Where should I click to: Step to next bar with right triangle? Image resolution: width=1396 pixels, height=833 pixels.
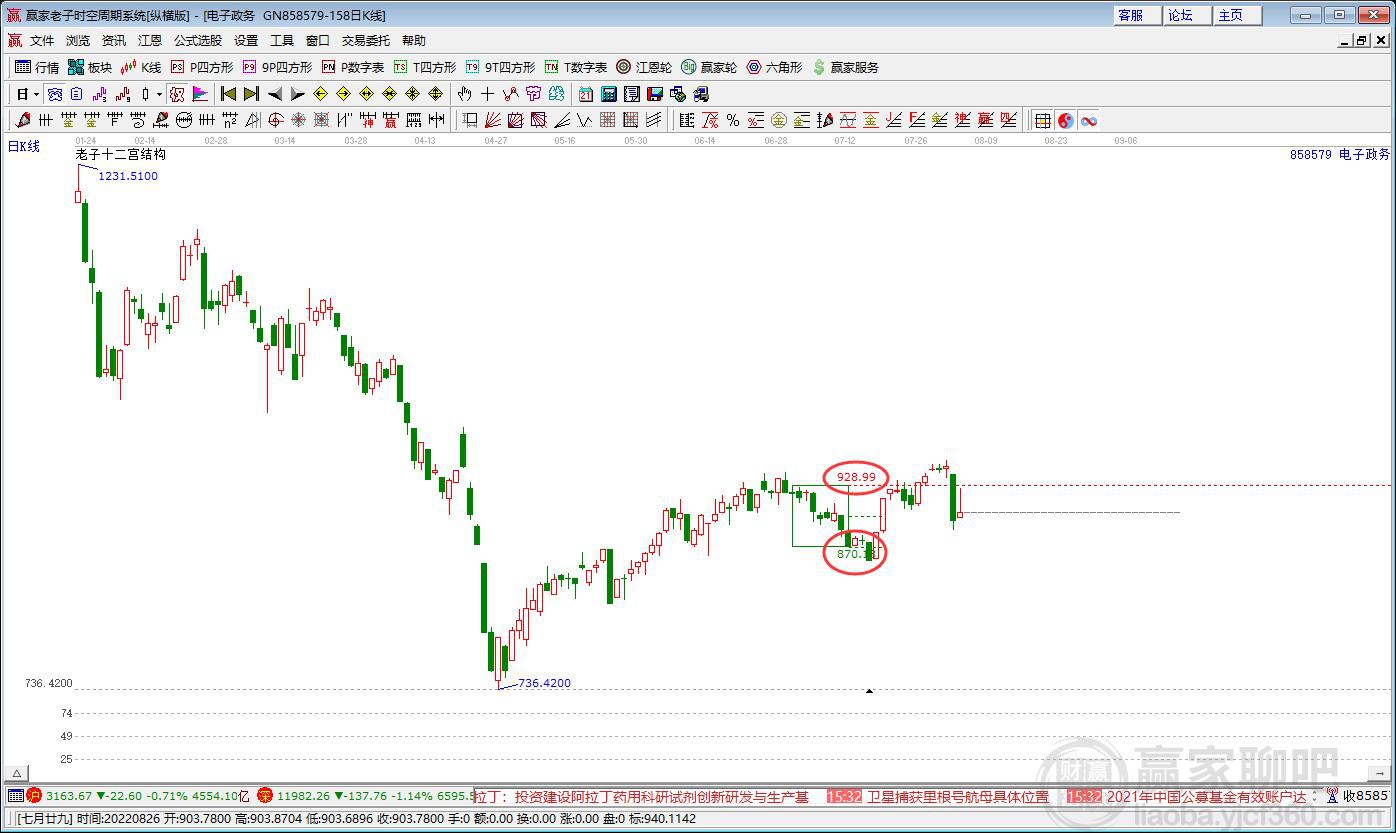(297, 94)
